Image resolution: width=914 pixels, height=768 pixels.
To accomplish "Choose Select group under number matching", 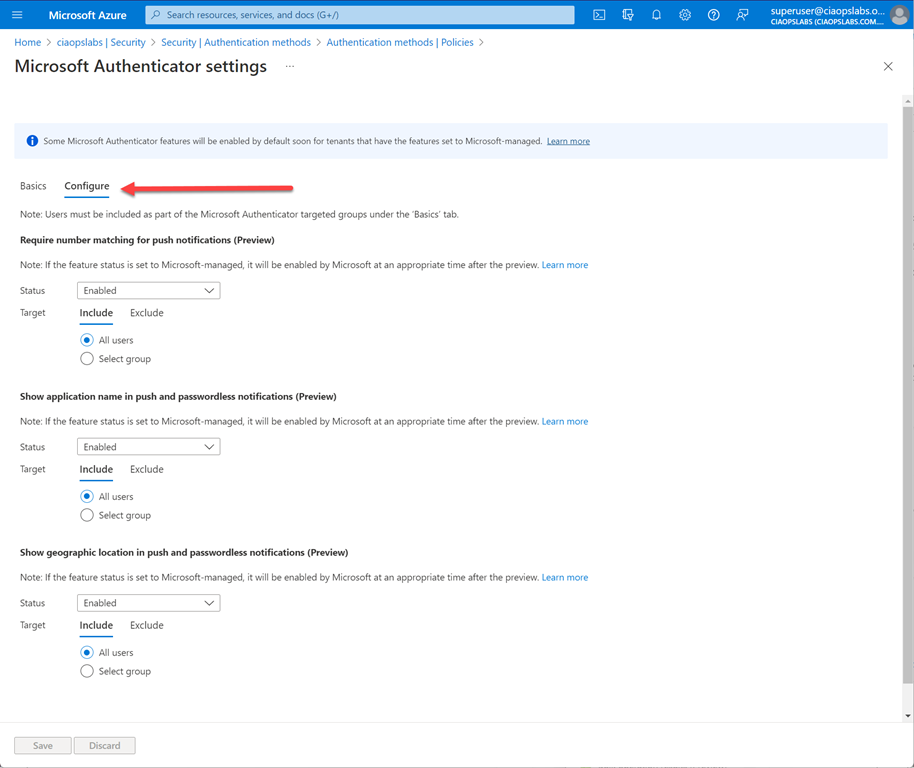I will (87, 359).
